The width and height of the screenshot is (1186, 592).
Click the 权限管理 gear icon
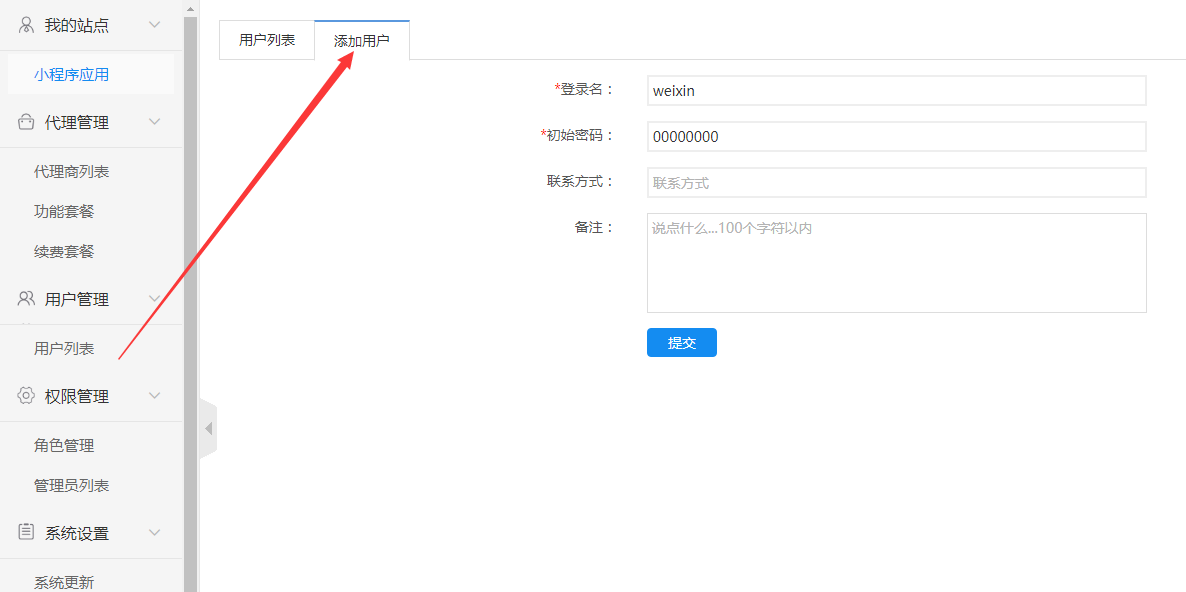(x=26, y=395)
